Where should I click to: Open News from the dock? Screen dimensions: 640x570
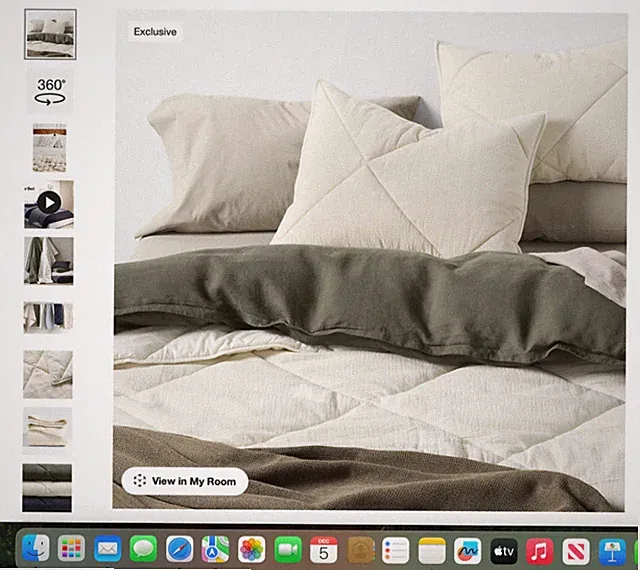tap(576, 552)
